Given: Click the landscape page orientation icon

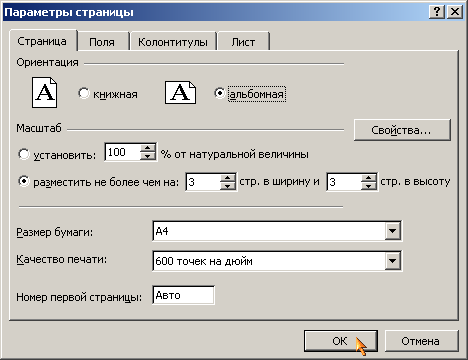Looking at the screenshot, I should tap(180, 92).
